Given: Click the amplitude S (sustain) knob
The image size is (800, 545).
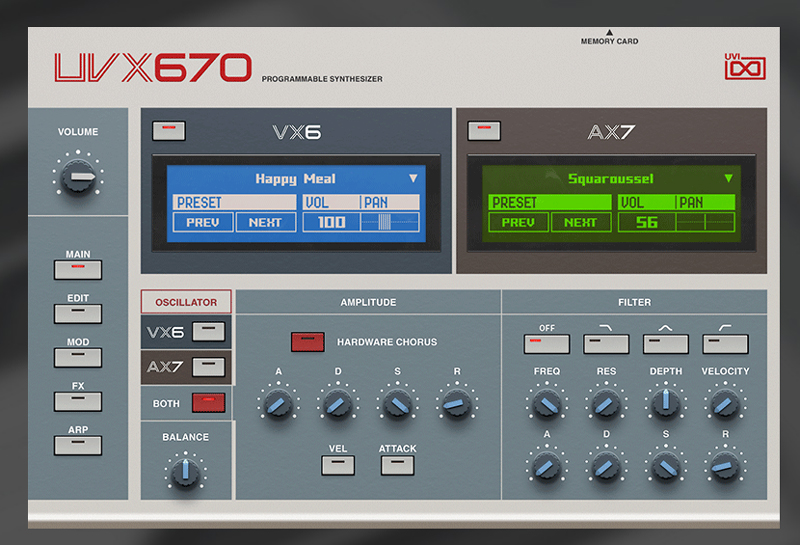Looking at the screenshot, I should (x=397, y=405).
